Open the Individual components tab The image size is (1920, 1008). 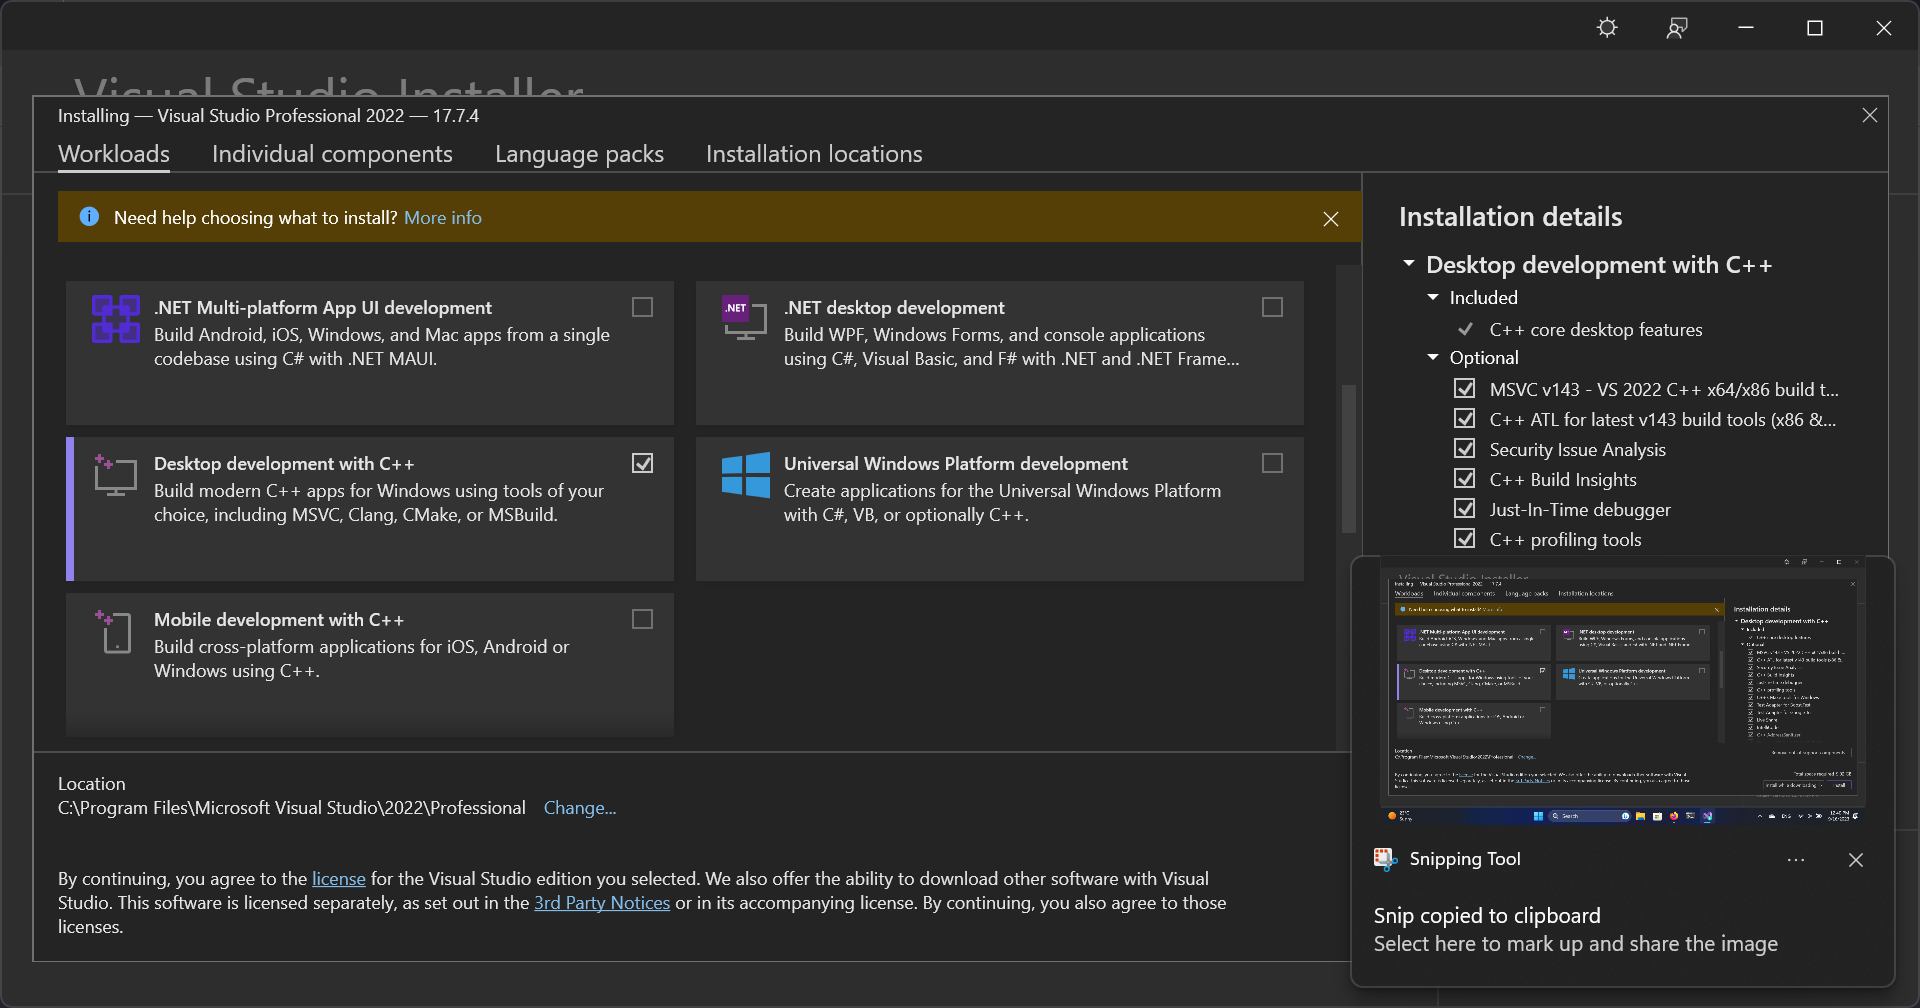pyautogui.click(x=332, y=154)
